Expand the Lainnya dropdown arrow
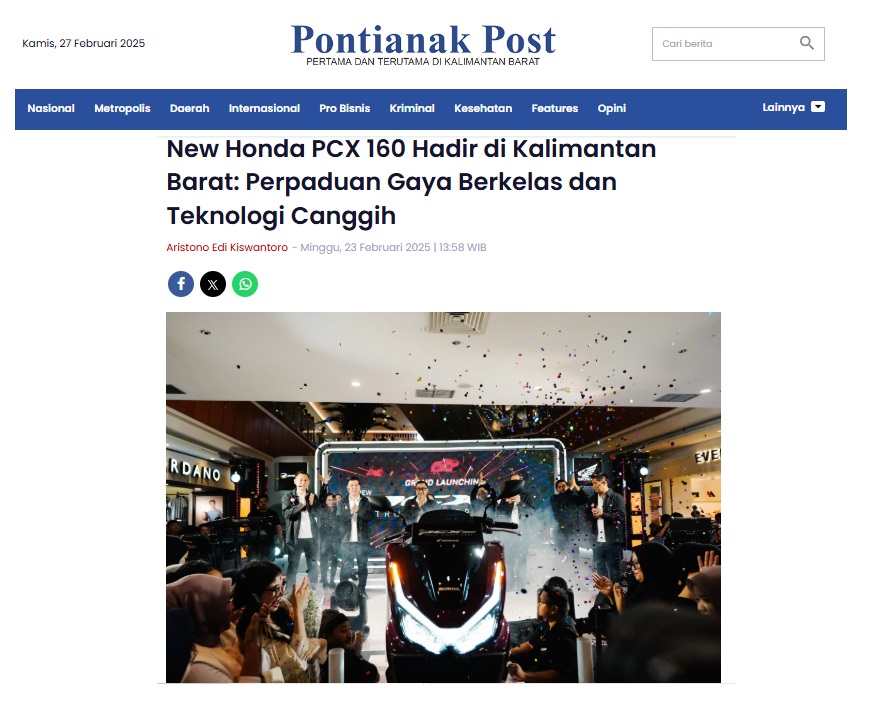The width and height of the screenshot is (878, 711). click(818, 107)
